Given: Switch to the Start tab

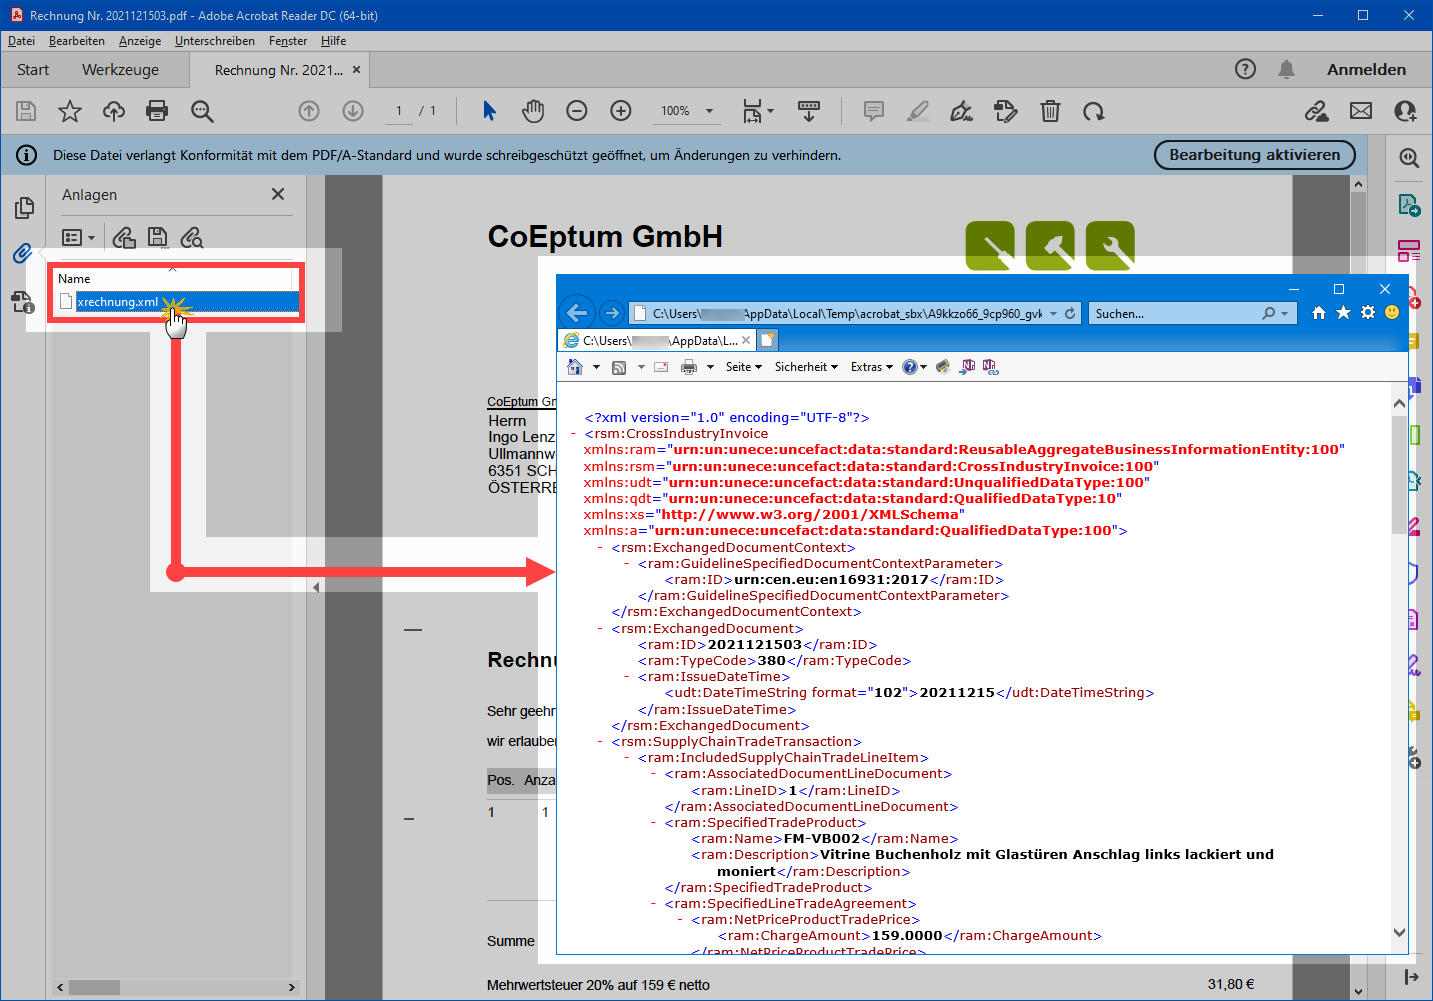Looking at the screenshot, I should (33, 69).
